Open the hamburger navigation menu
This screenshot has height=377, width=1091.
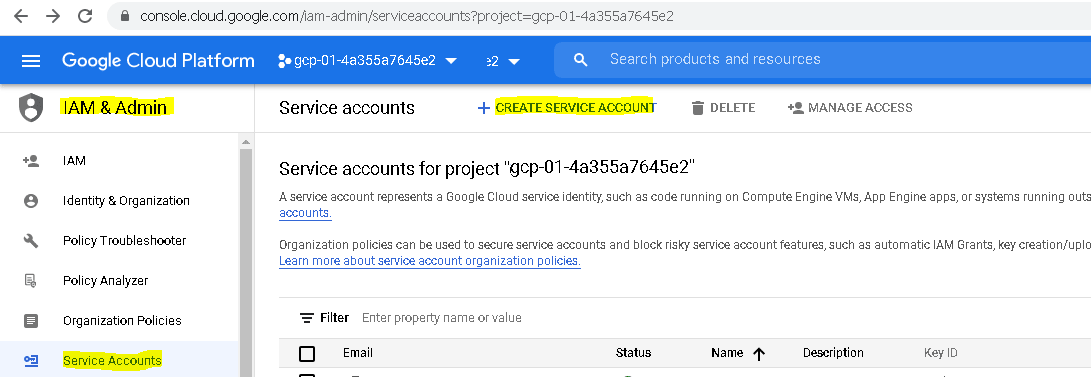(31, 61)
